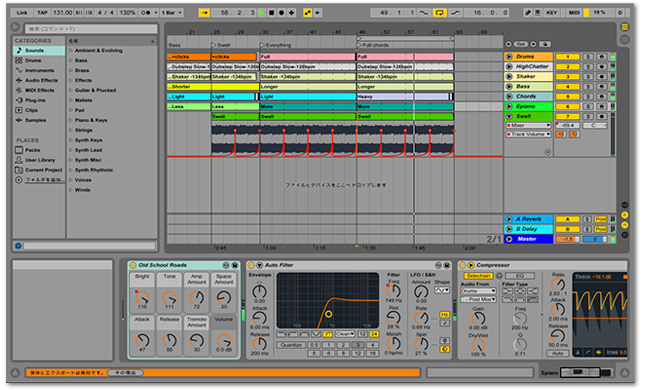Select the Audio Effects category

[39, 80]
